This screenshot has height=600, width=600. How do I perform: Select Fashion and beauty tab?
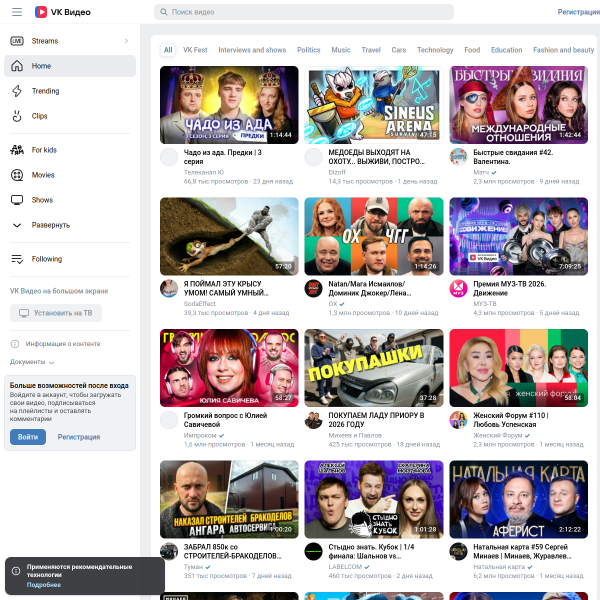click(x=563, y=50)
